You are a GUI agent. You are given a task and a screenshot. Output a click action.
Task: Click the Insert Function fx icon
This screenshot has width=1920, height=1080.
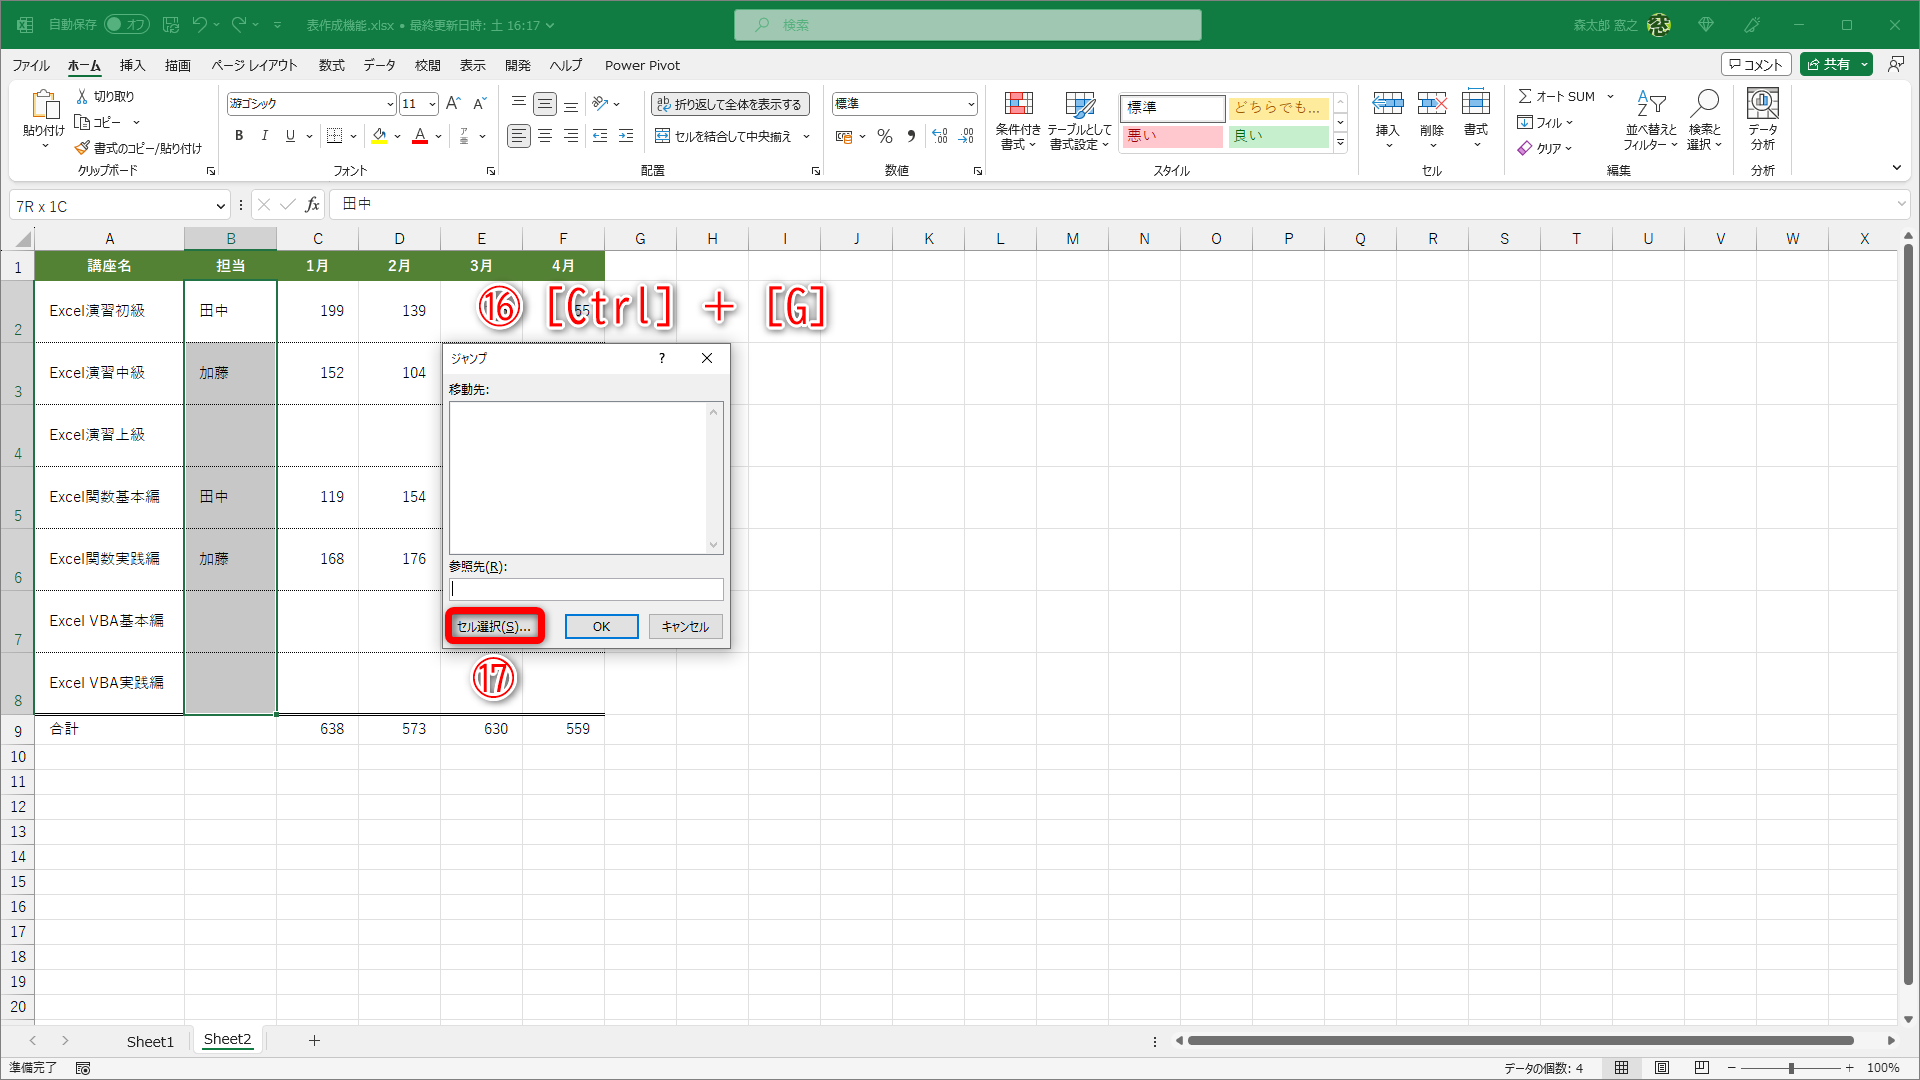312,205
